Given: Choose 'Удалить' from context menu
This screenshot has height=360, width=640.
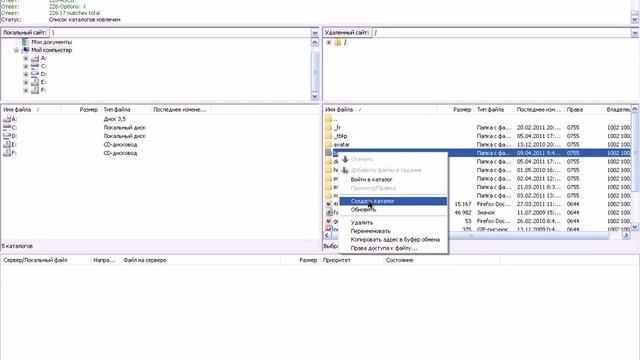Looking at the screenshot, I should (393, 222).
